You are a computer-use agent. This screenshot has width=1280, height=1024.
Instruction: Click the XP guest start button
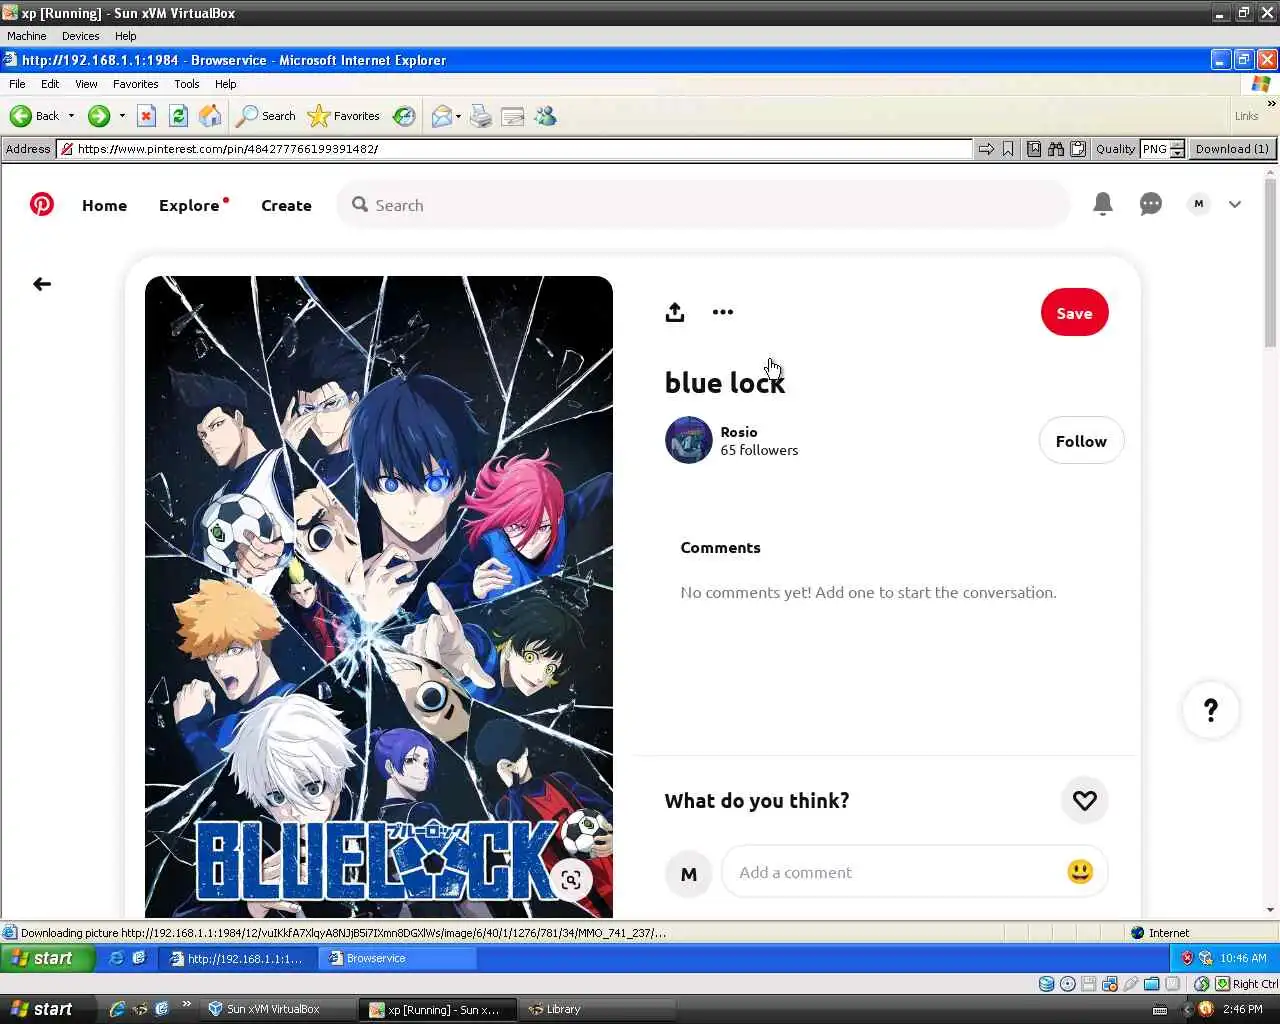tap(47, 958)
